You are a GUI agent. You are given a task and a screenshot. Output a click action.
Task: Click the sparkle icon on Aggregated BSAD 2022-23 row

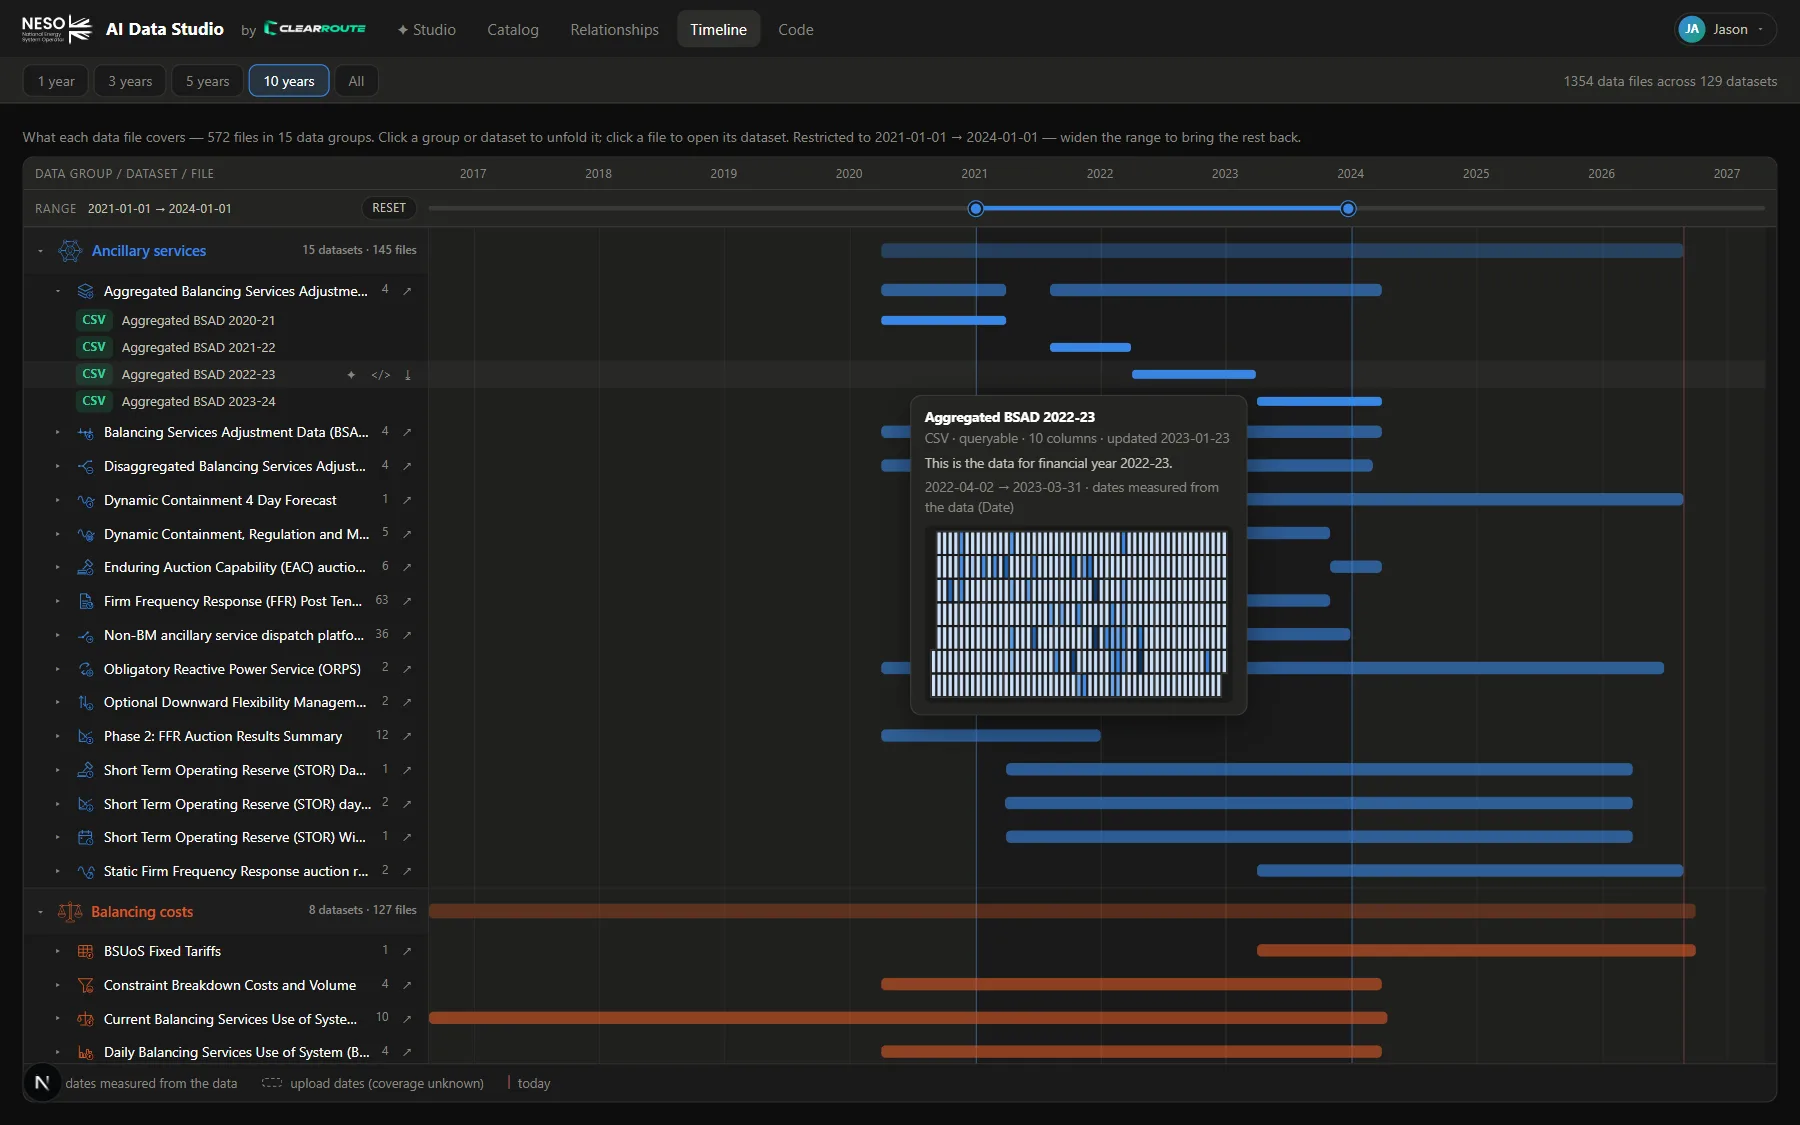coord(351,375)
